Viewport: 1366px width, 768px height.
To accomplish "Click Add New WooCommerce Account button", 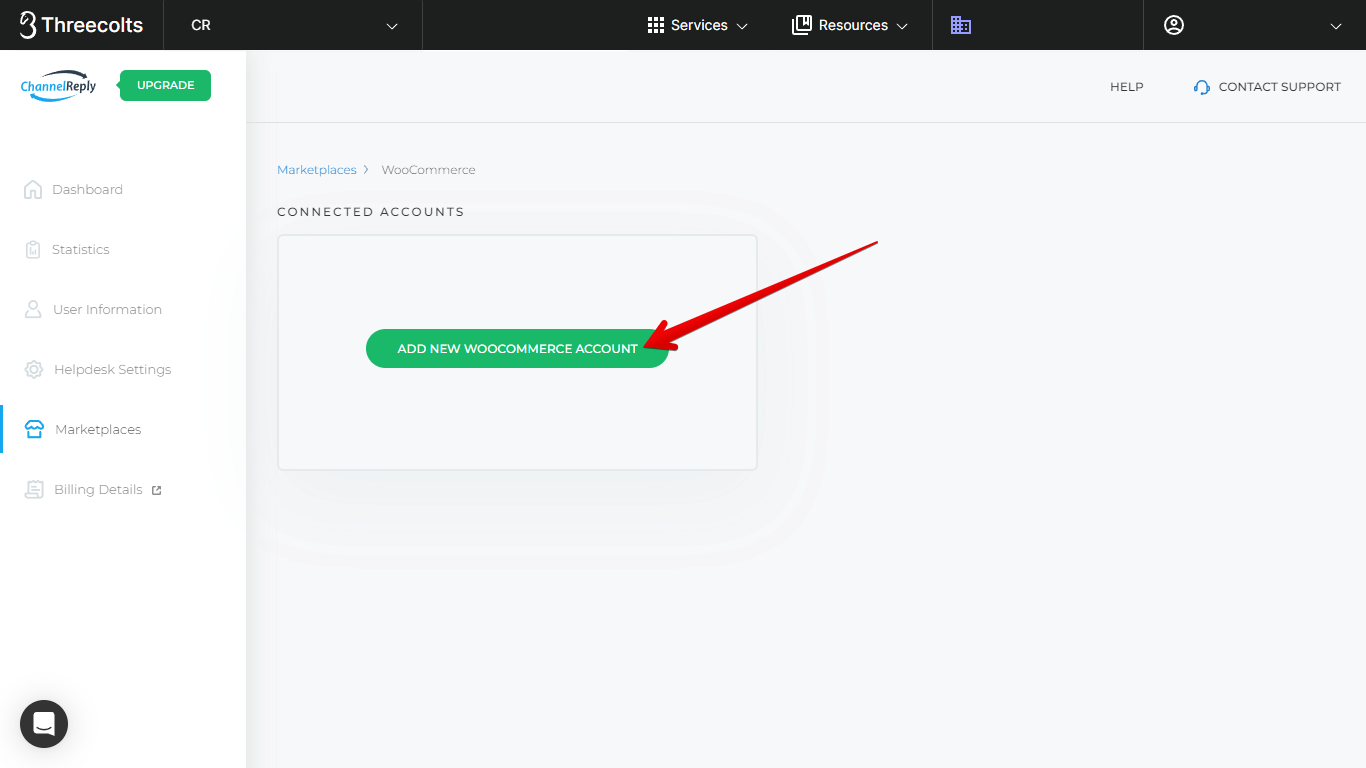I will [517, 348].
